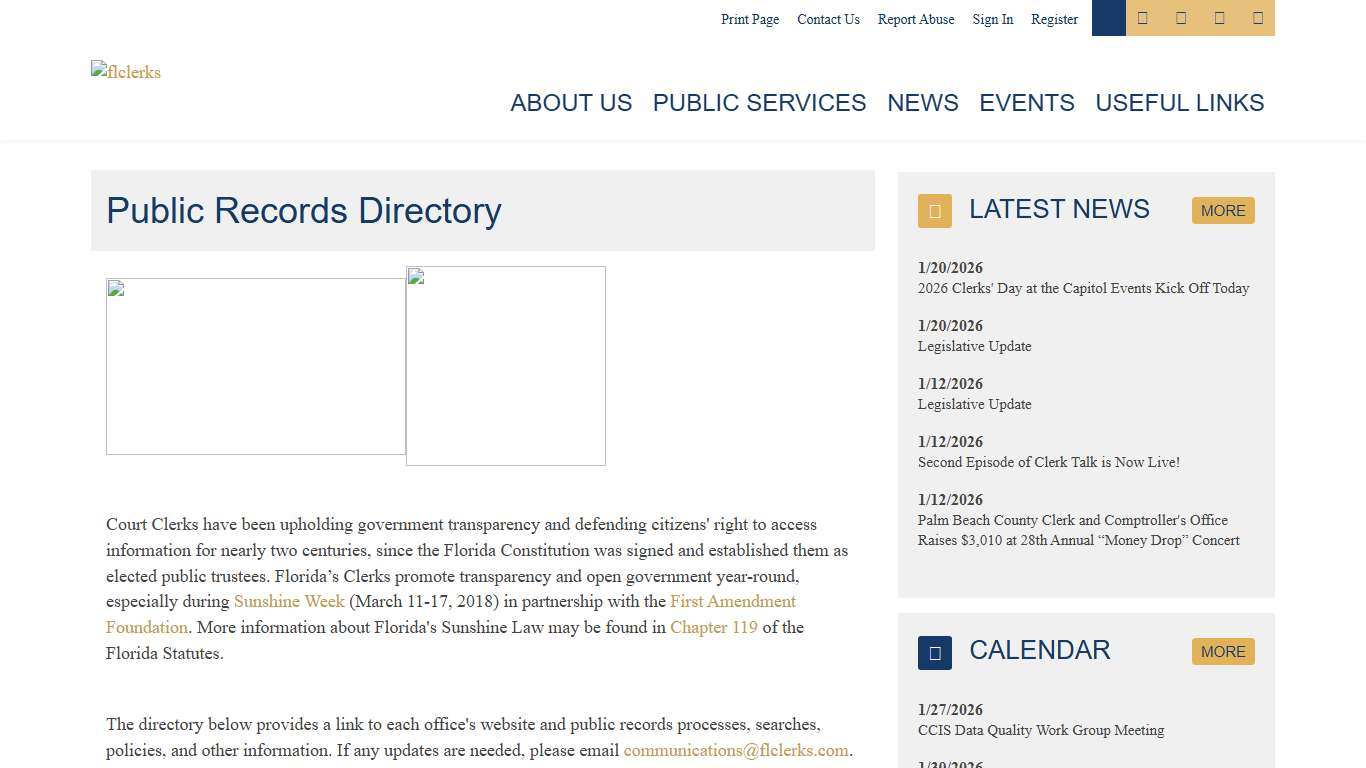Click MORE next to Latest News
Viewport: 1366px width, 768px height.
[x=1223, y=211]
